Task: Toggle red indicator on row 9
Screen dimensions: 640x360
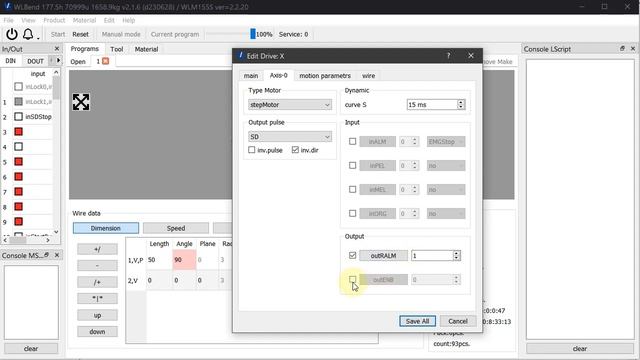Action: (x=18, y=222)
